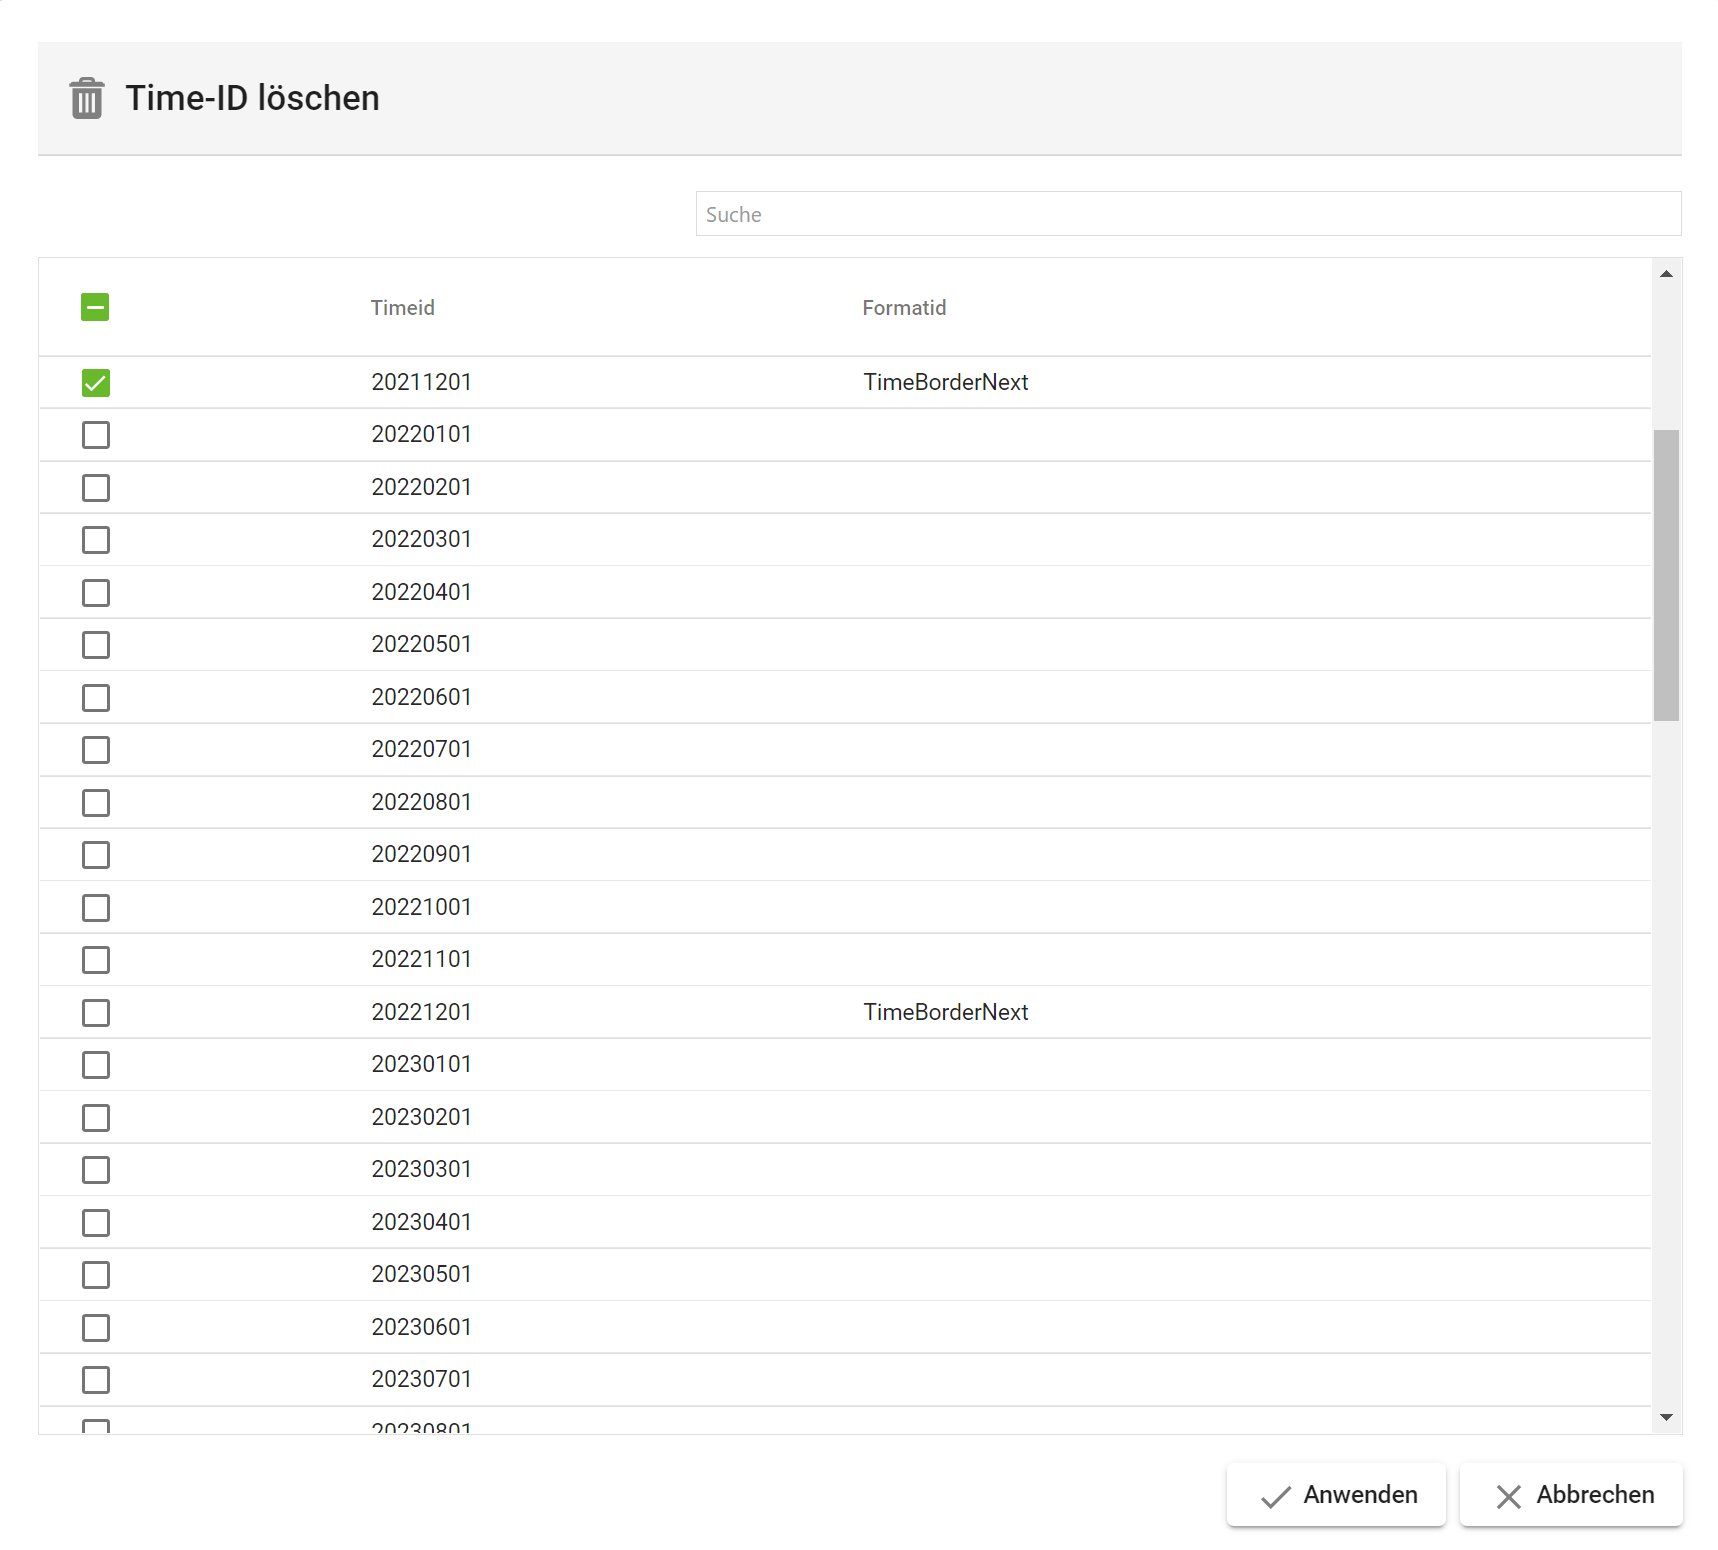This screenshot has width=1718, height=1550.
Task: Enable the checkbox for 20220601
Action: (x=95, y=698)
